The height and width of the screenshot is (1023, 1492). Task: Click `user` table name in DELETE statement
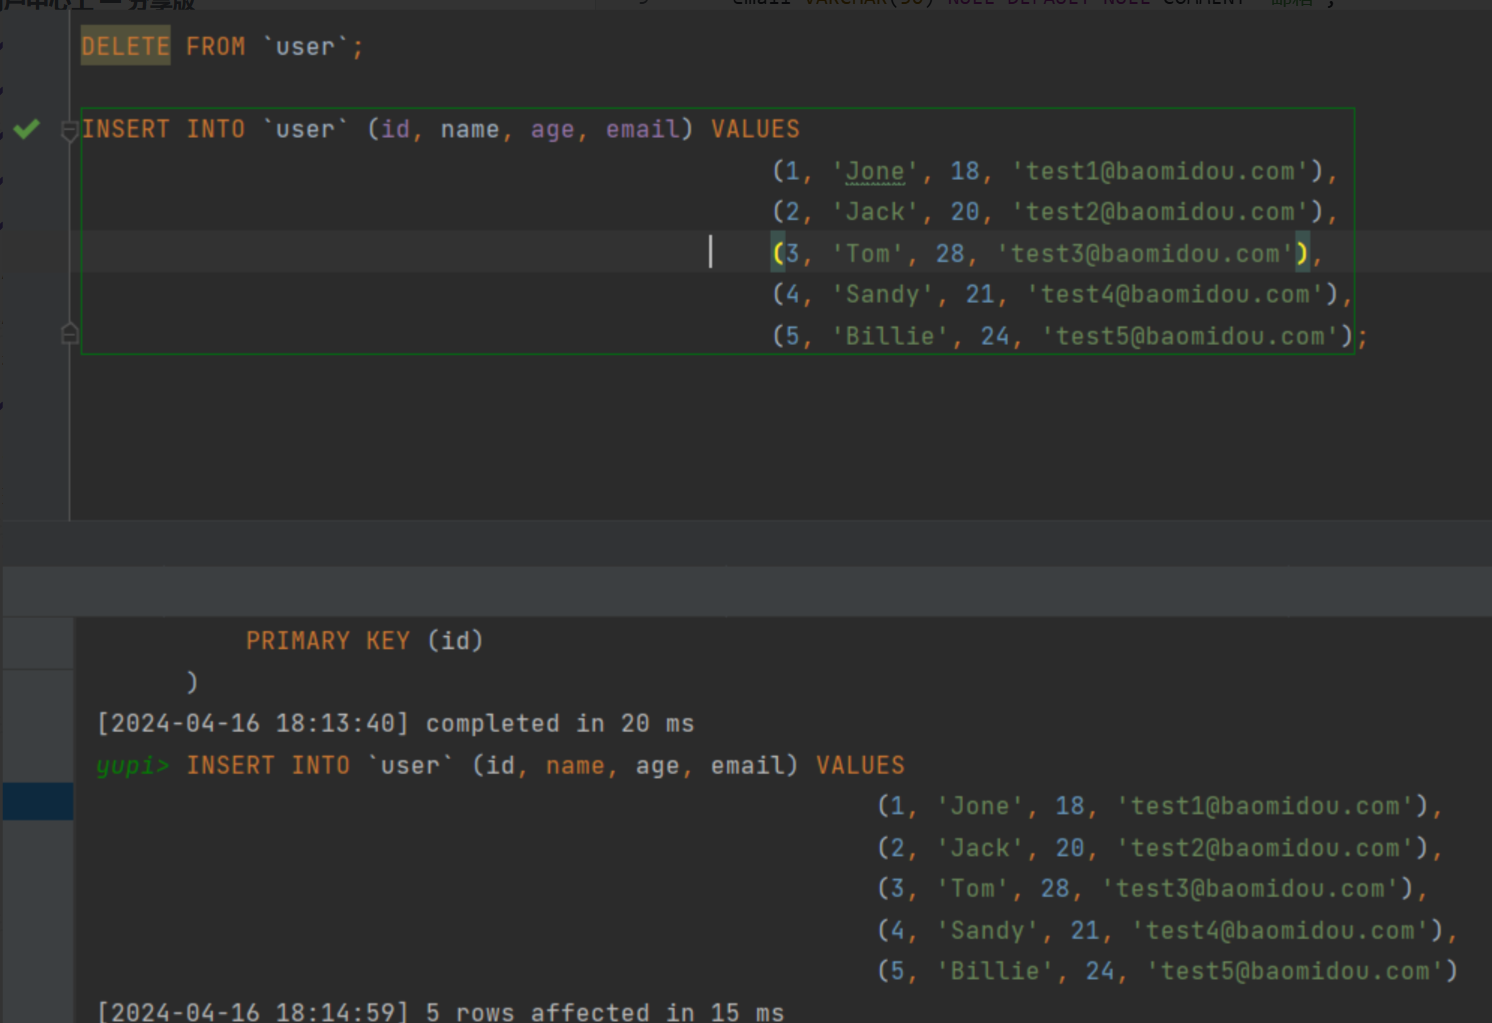tap(306, 47)
